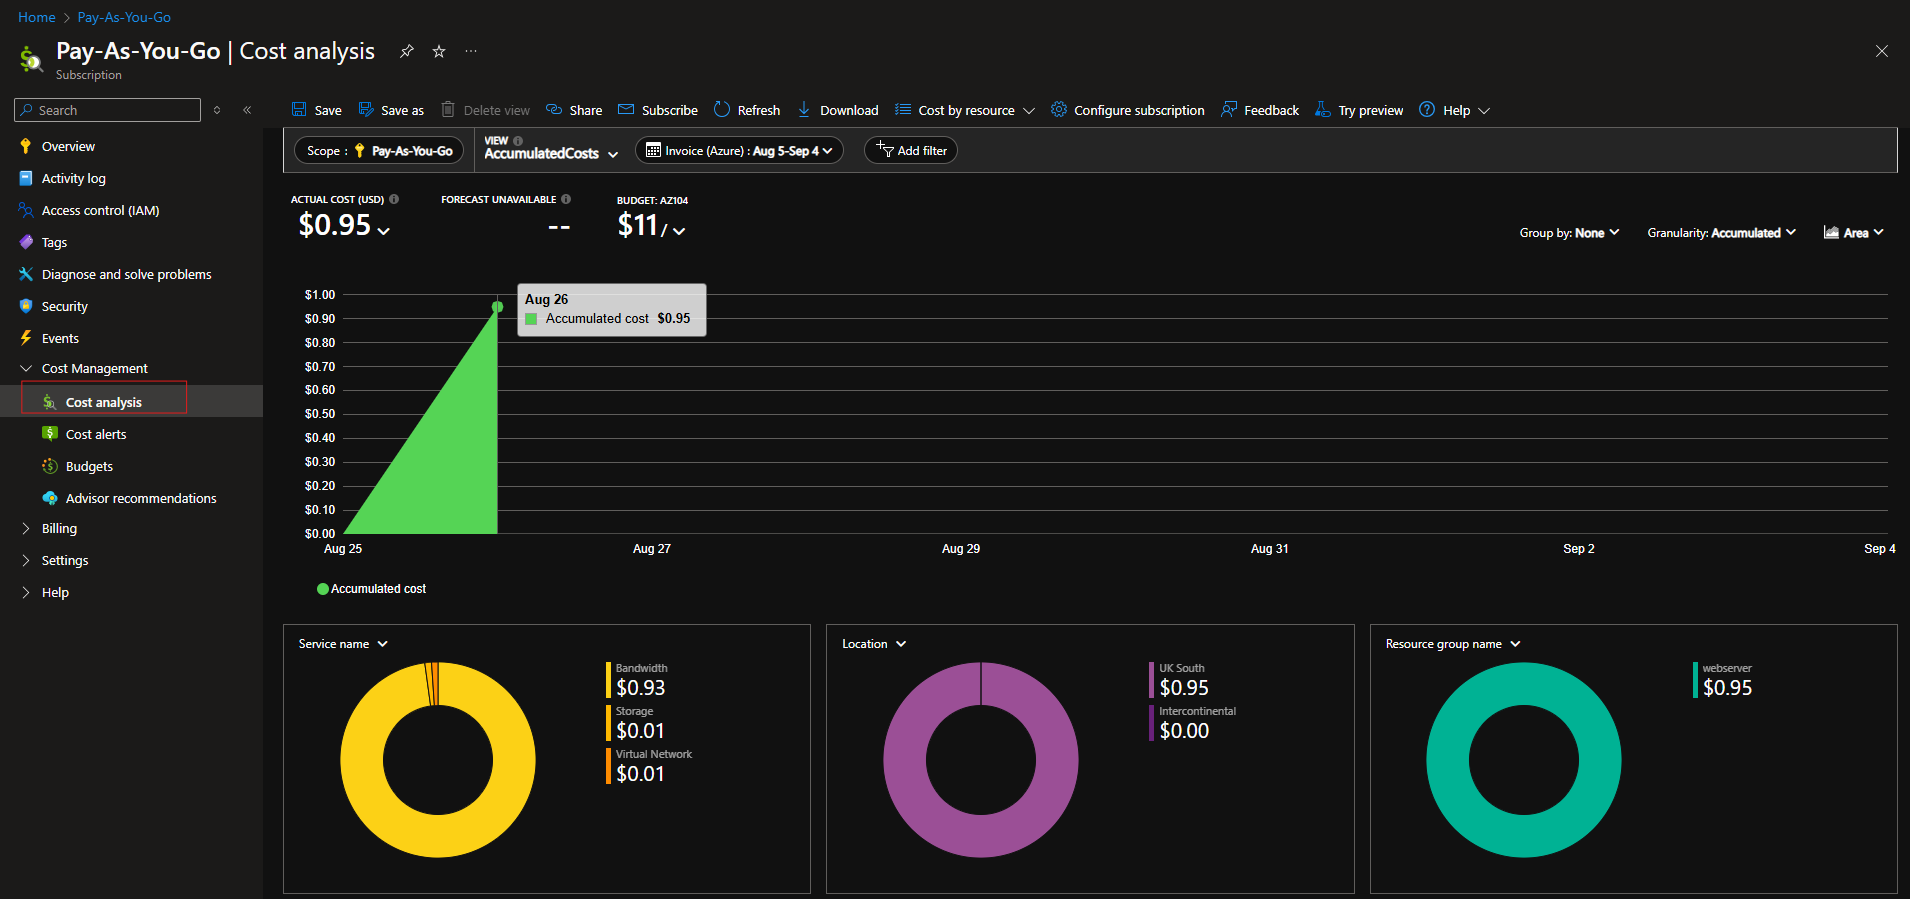The image size is (1910, 899).
Task: Click the webserver $0.95 legend entry
Action: click(x=1723, y=680)
